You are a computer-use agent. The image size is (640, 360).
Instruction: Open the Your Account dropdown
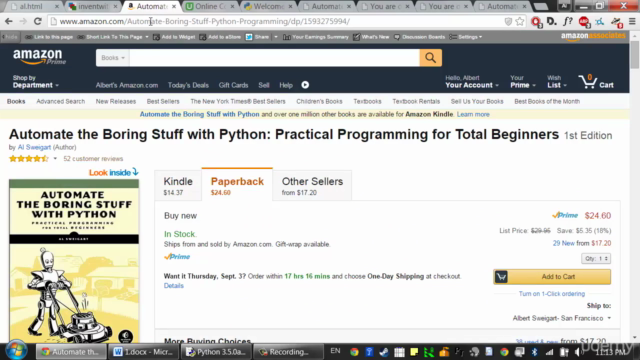(x=472, y=82)
